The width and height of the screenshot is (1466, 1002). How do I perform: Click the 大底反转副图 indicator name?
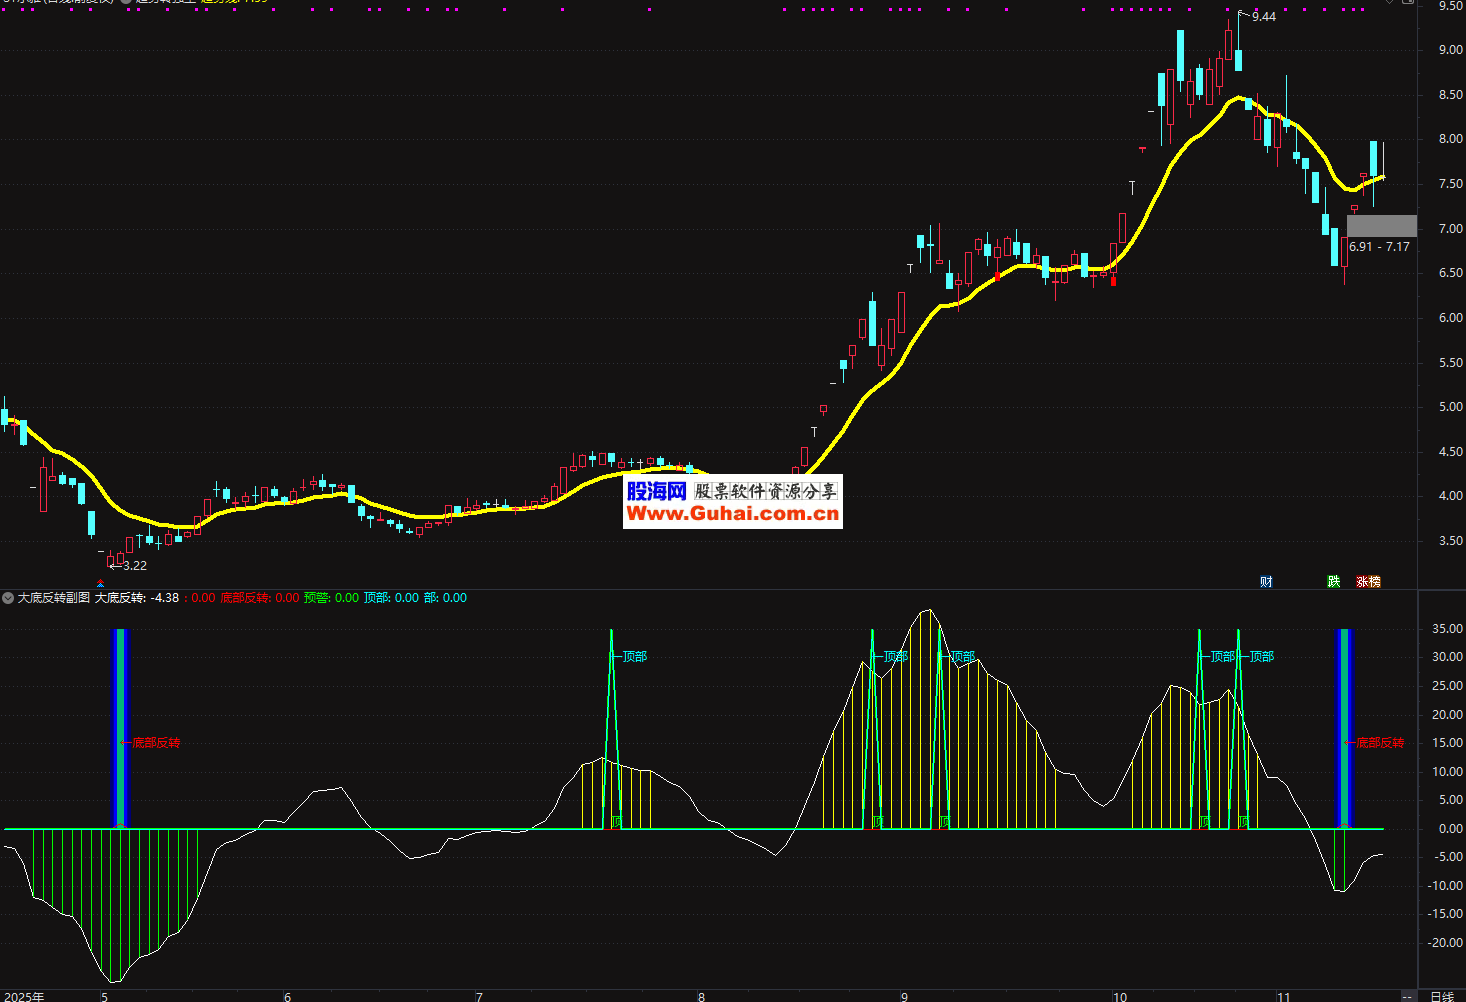pos(54,598)
